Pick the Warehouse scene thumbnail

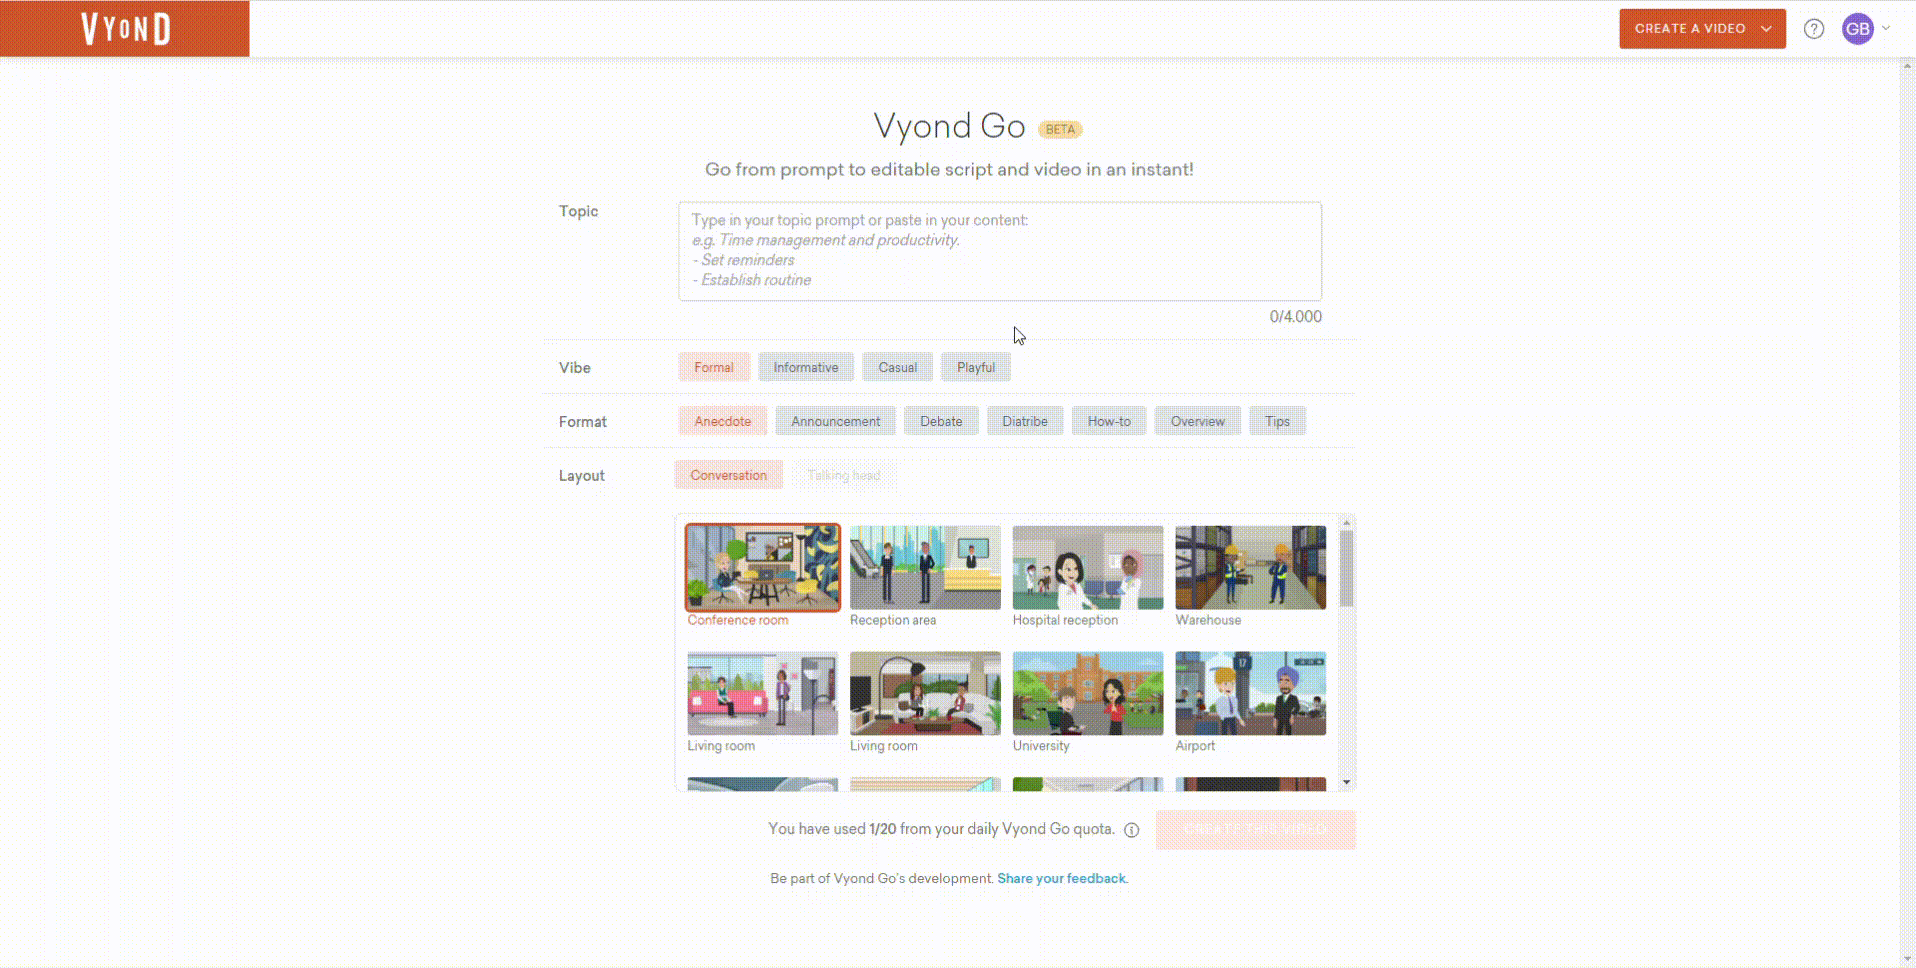click(x=1251, y=567)
